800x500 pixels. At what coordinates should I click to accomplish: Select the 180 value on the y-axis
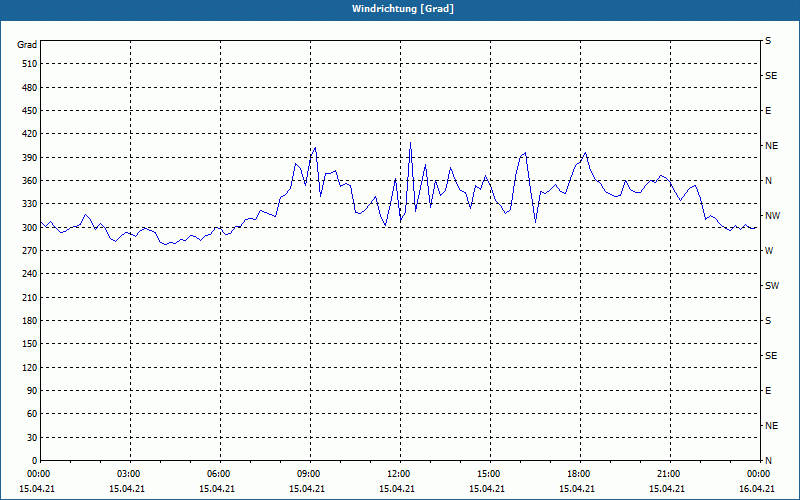click(28, 321)
